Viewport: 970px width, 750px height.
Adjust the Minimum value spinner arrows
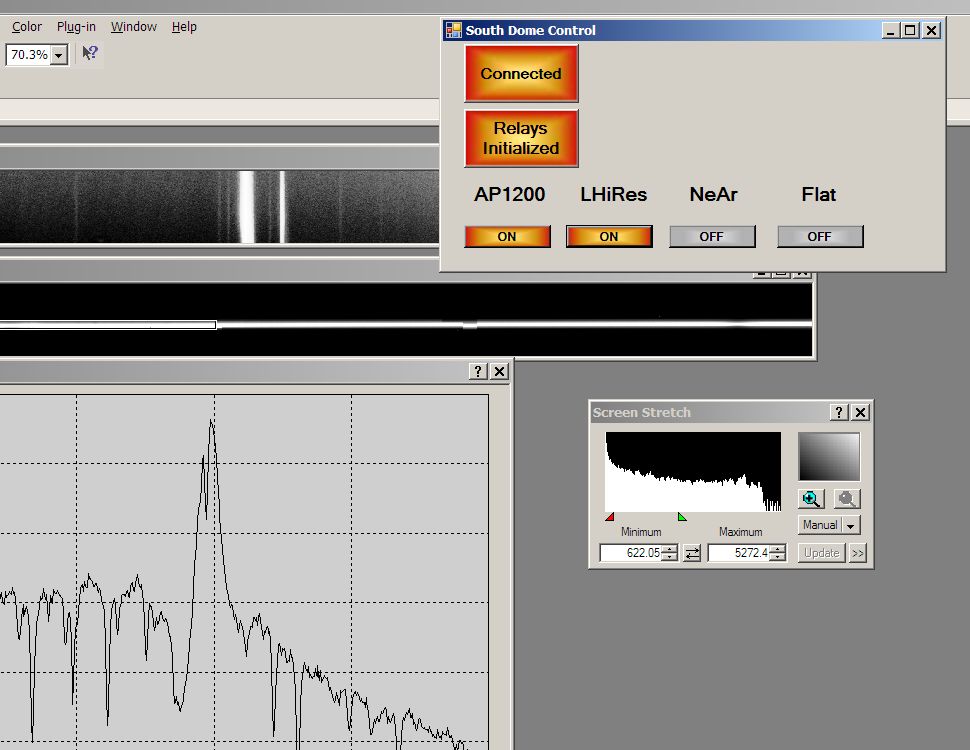[x=669, y=553]
